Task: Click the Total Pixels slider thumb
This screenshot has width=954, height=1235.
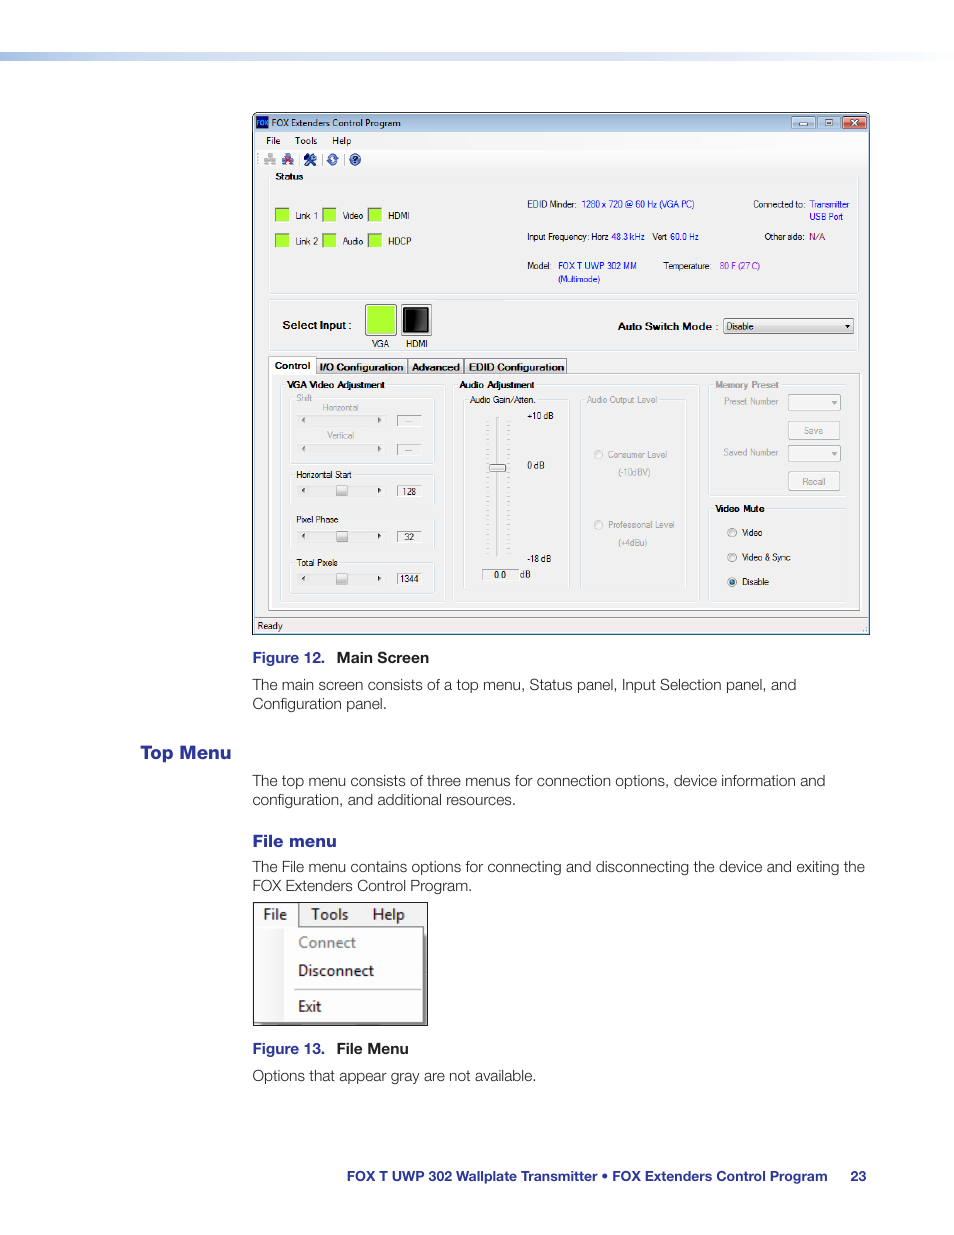Action: [342, 579]
